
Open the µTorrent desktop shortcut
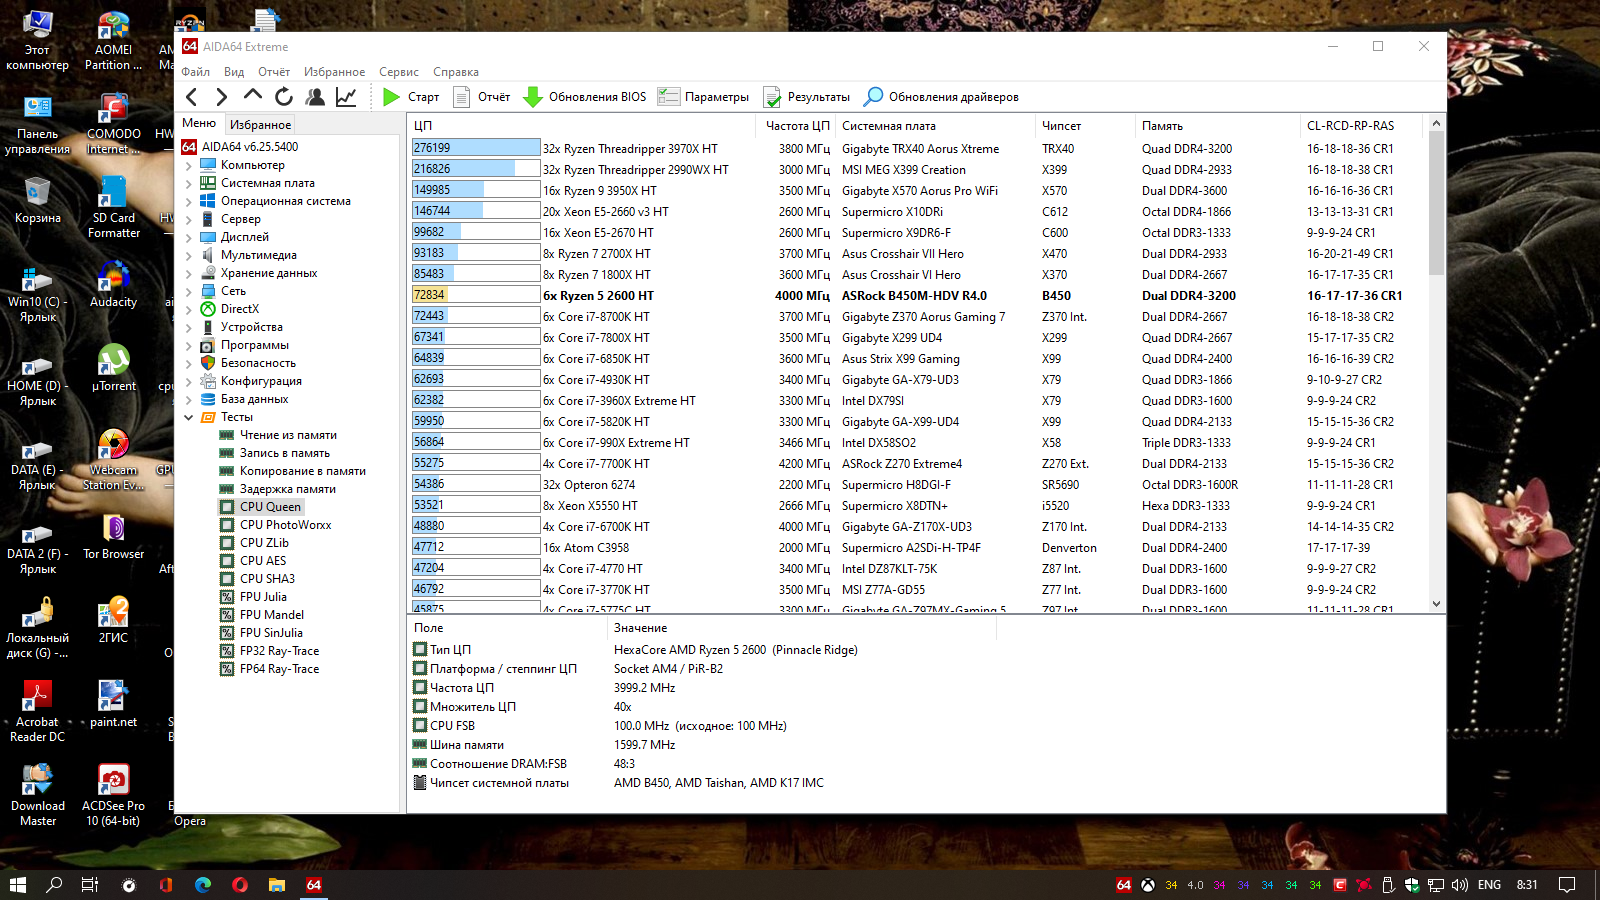tap(114, 368)
